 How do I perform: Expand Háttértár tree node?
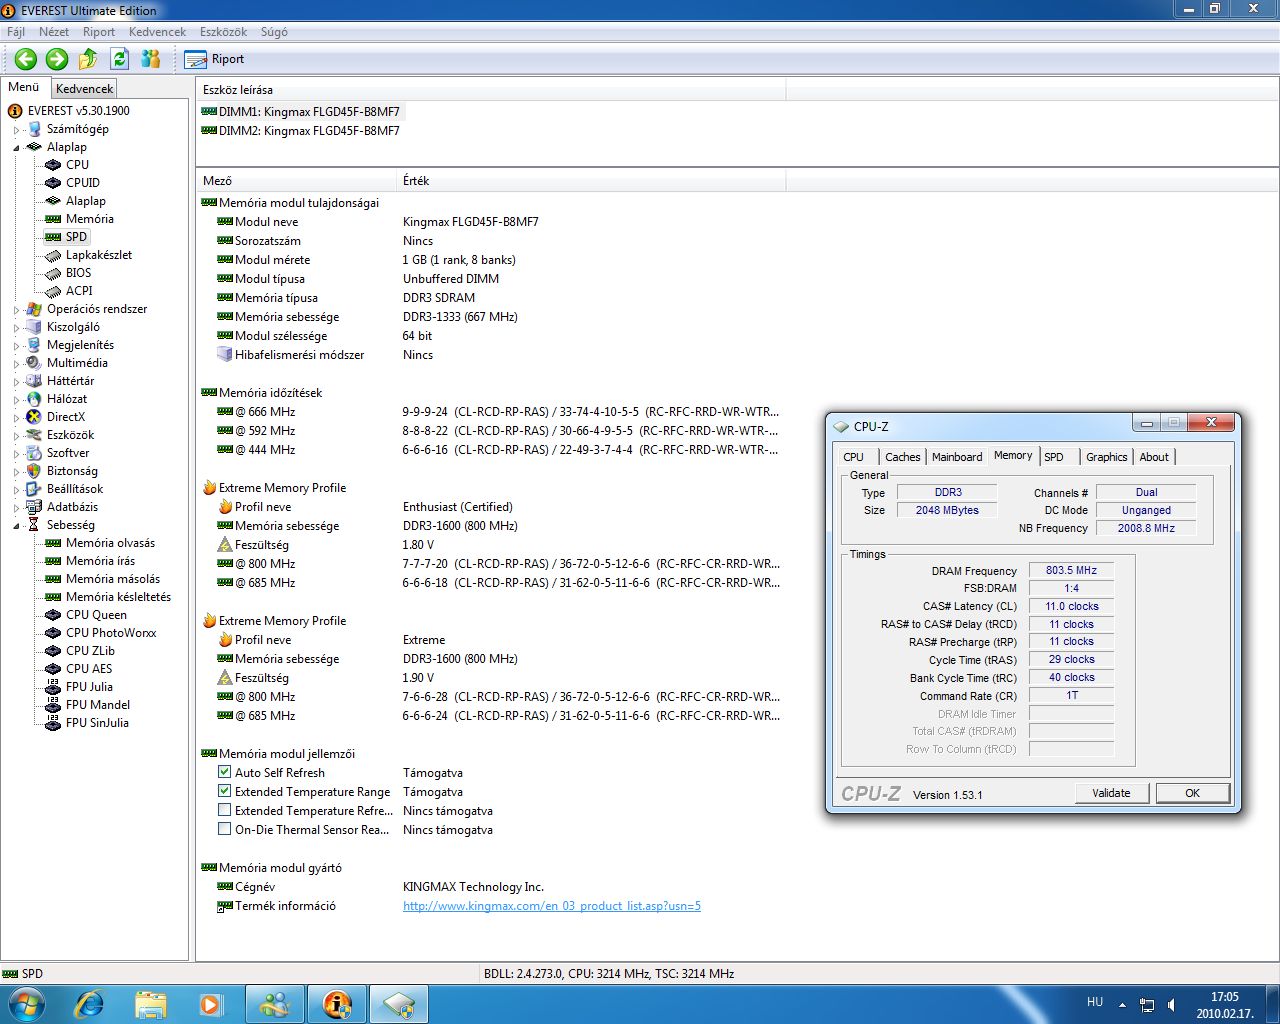pyautogui.click(x=16, y=382)
